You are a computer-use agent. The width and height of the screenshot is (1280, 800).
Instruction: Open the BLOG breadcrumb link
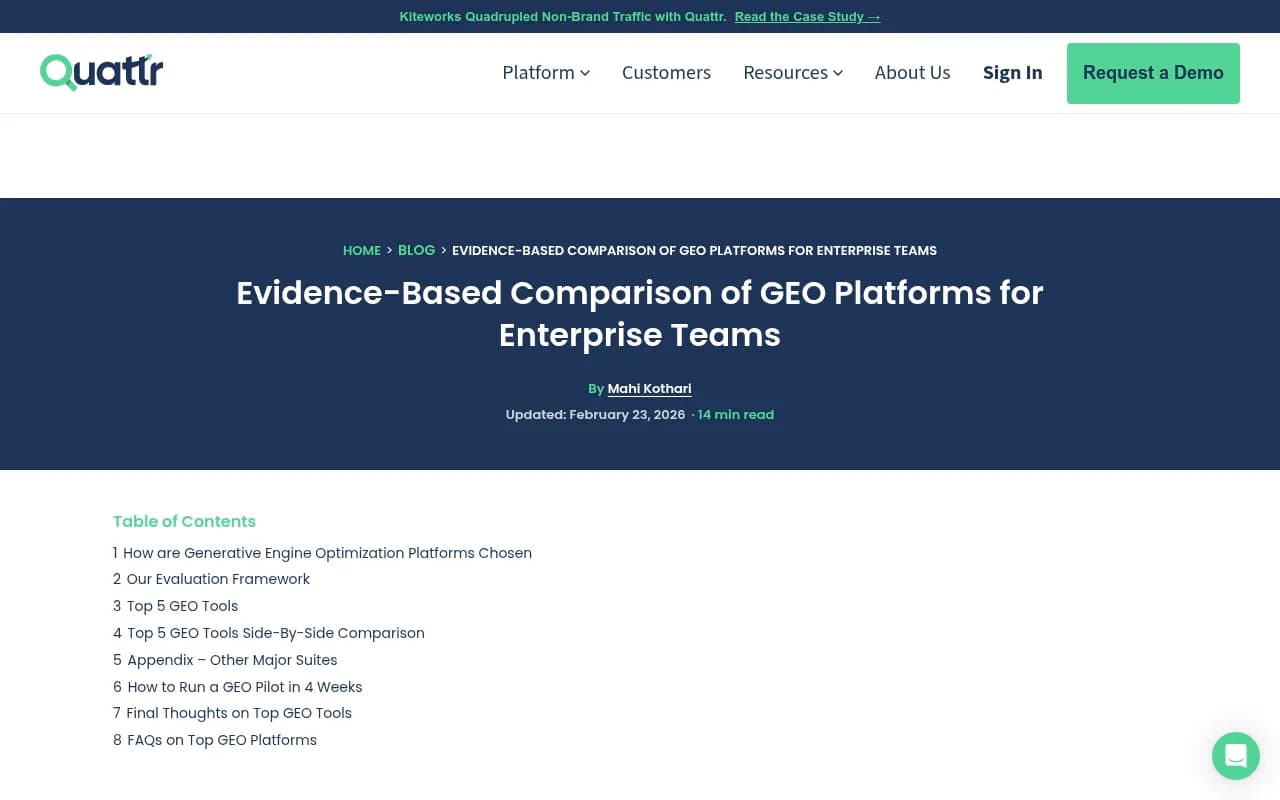coord(416,250)
